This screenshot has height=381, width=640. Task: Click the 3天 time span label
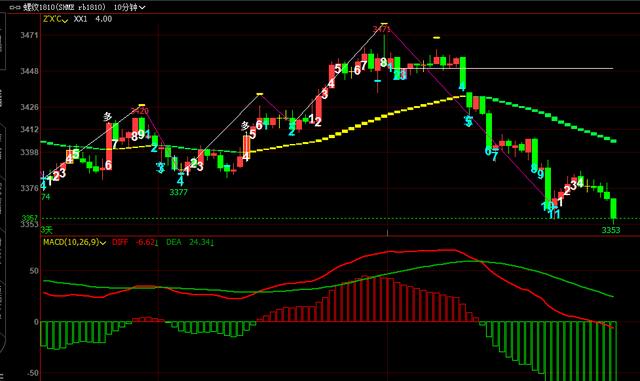[x=47, y=230]
